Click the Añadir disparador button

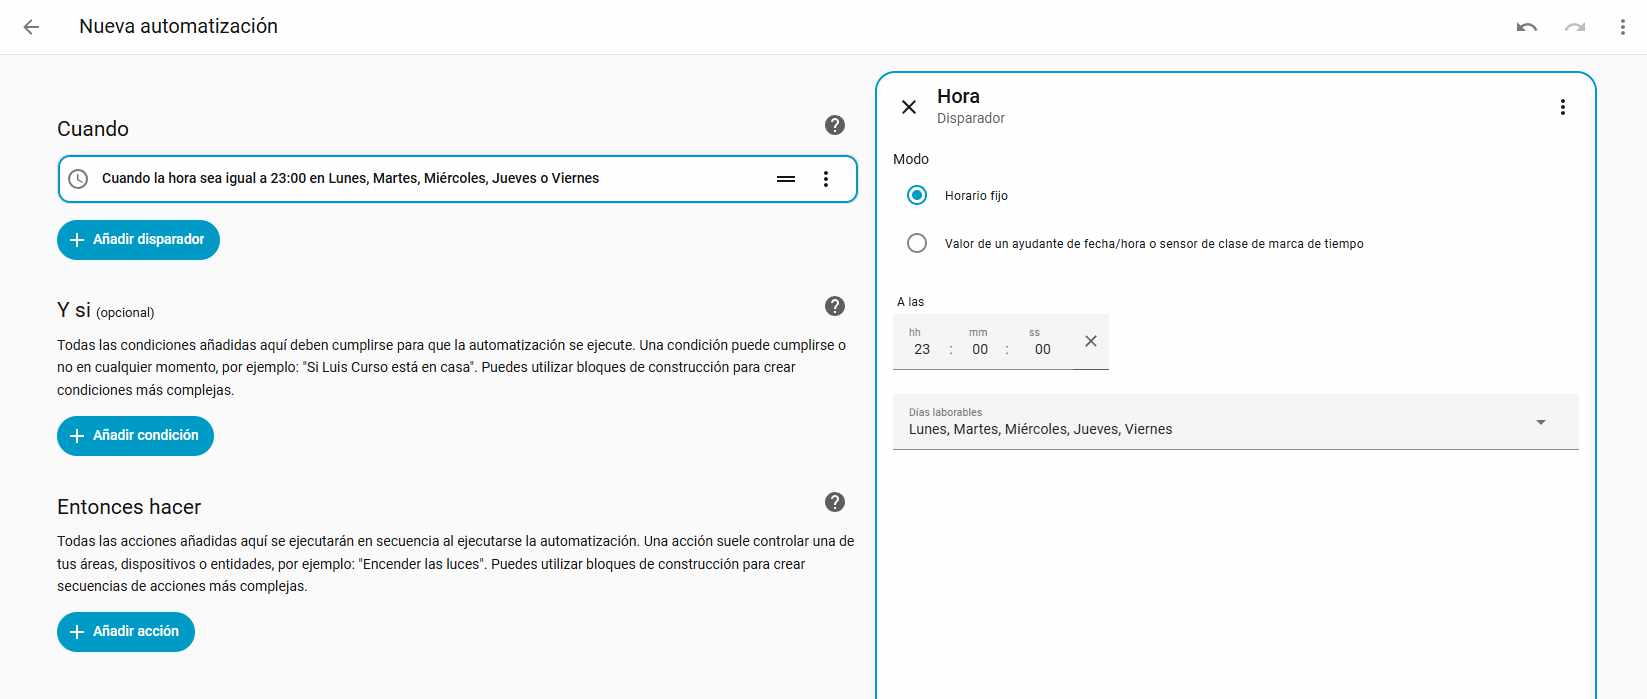138,240
